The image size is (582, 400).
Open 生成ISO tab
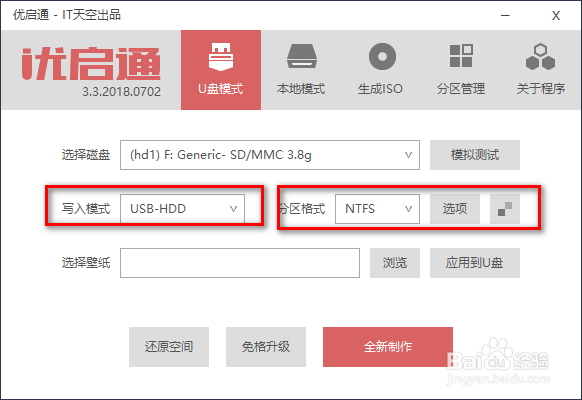click(381, 70)
